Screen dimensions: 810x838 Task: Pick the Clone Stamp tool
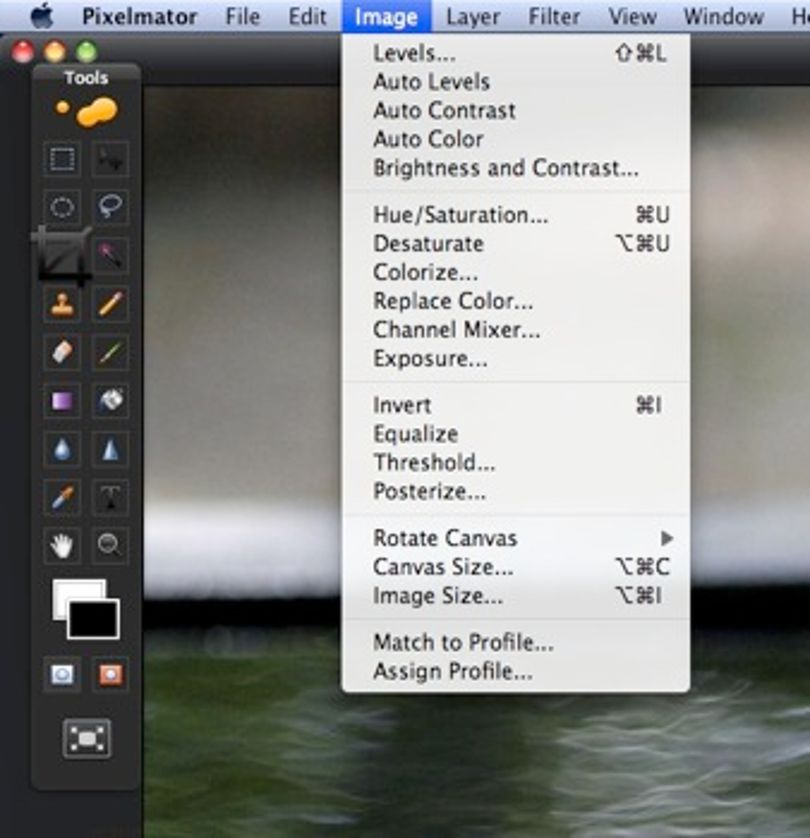[62, 304]
